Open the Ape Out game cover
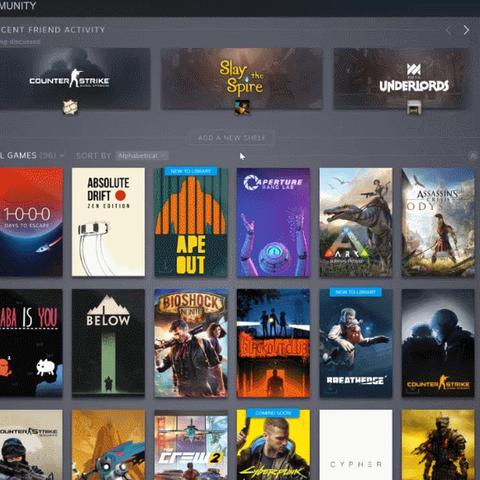The height and width of the screenshot is (480, 480). coord(191,222)
